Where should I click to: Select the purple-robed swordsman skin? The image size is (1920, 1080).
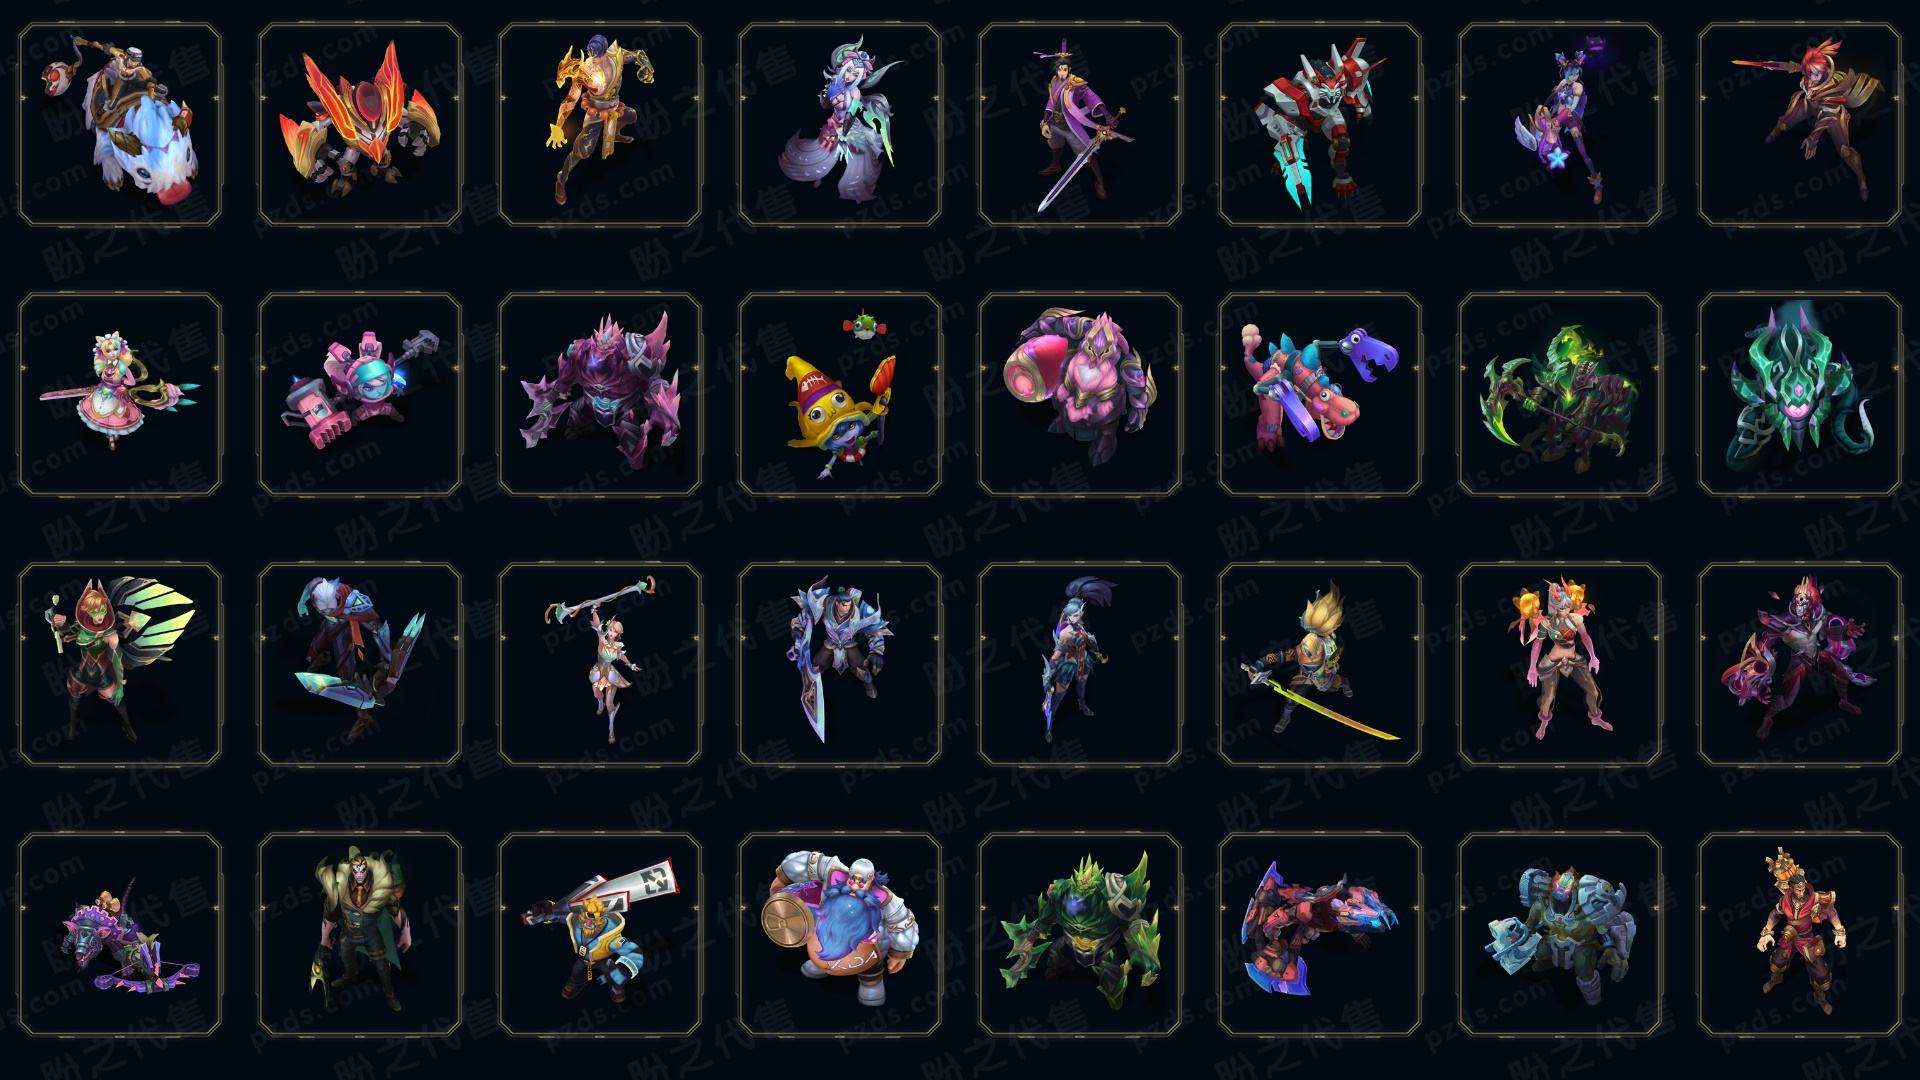[1080, 125]
